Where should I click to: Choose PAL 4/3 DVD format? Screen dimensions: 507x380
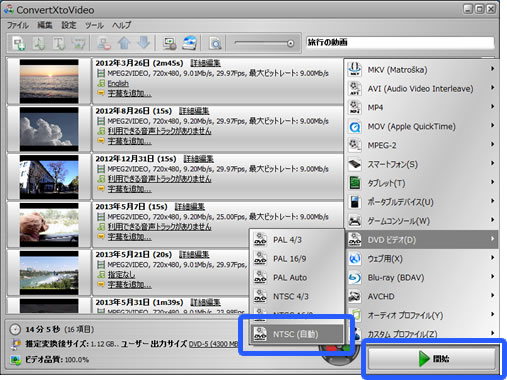297,240
